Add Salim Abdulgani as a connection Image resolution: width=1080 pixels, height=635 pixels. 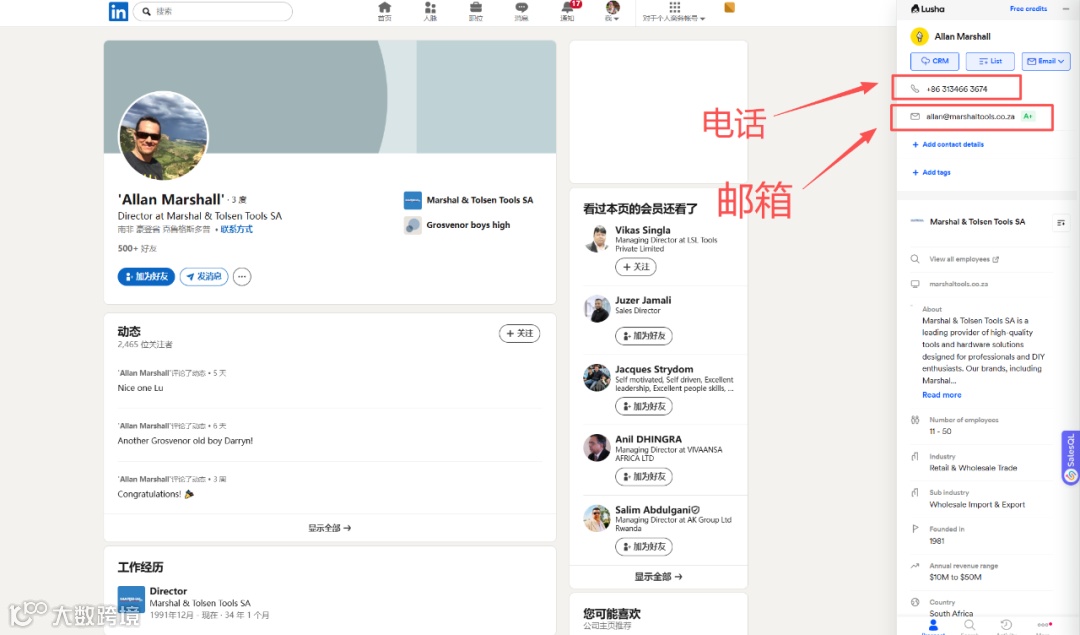tap(644, 547)
